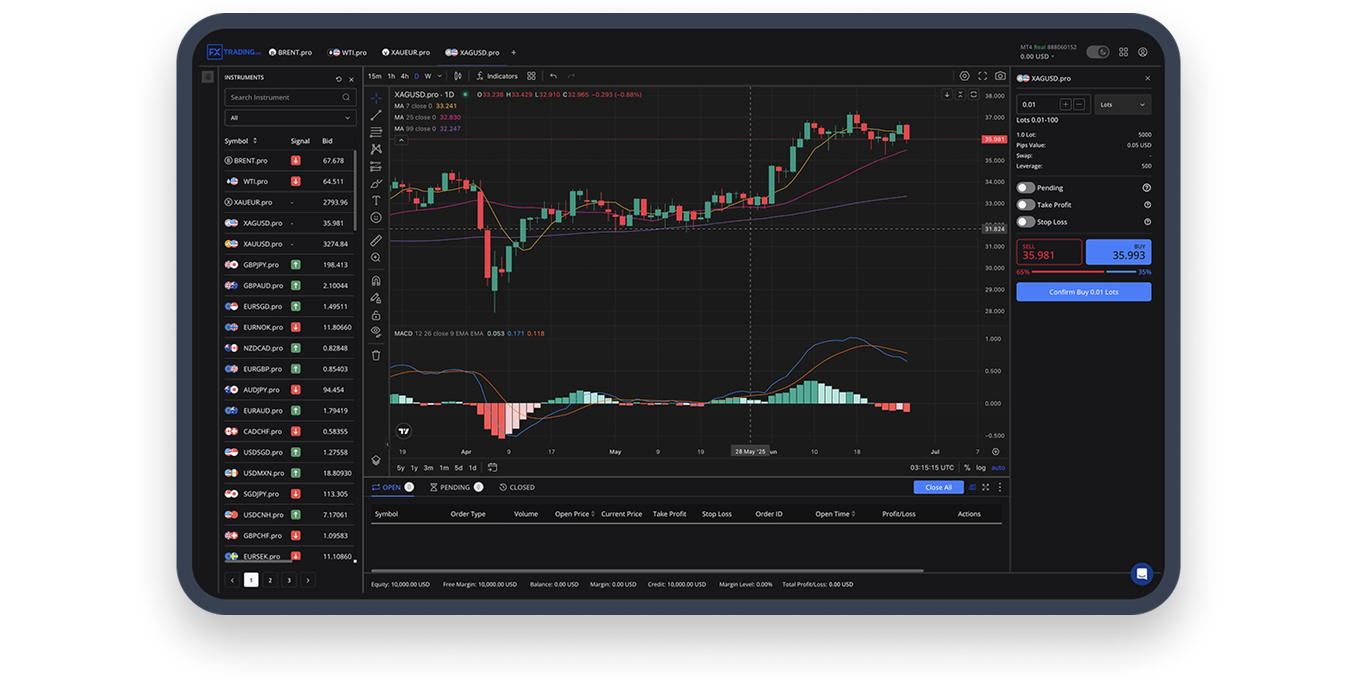Click the Search Instrument field
Image resolution: width=1357 pixels, height=678 pixels.
(290, 97)
